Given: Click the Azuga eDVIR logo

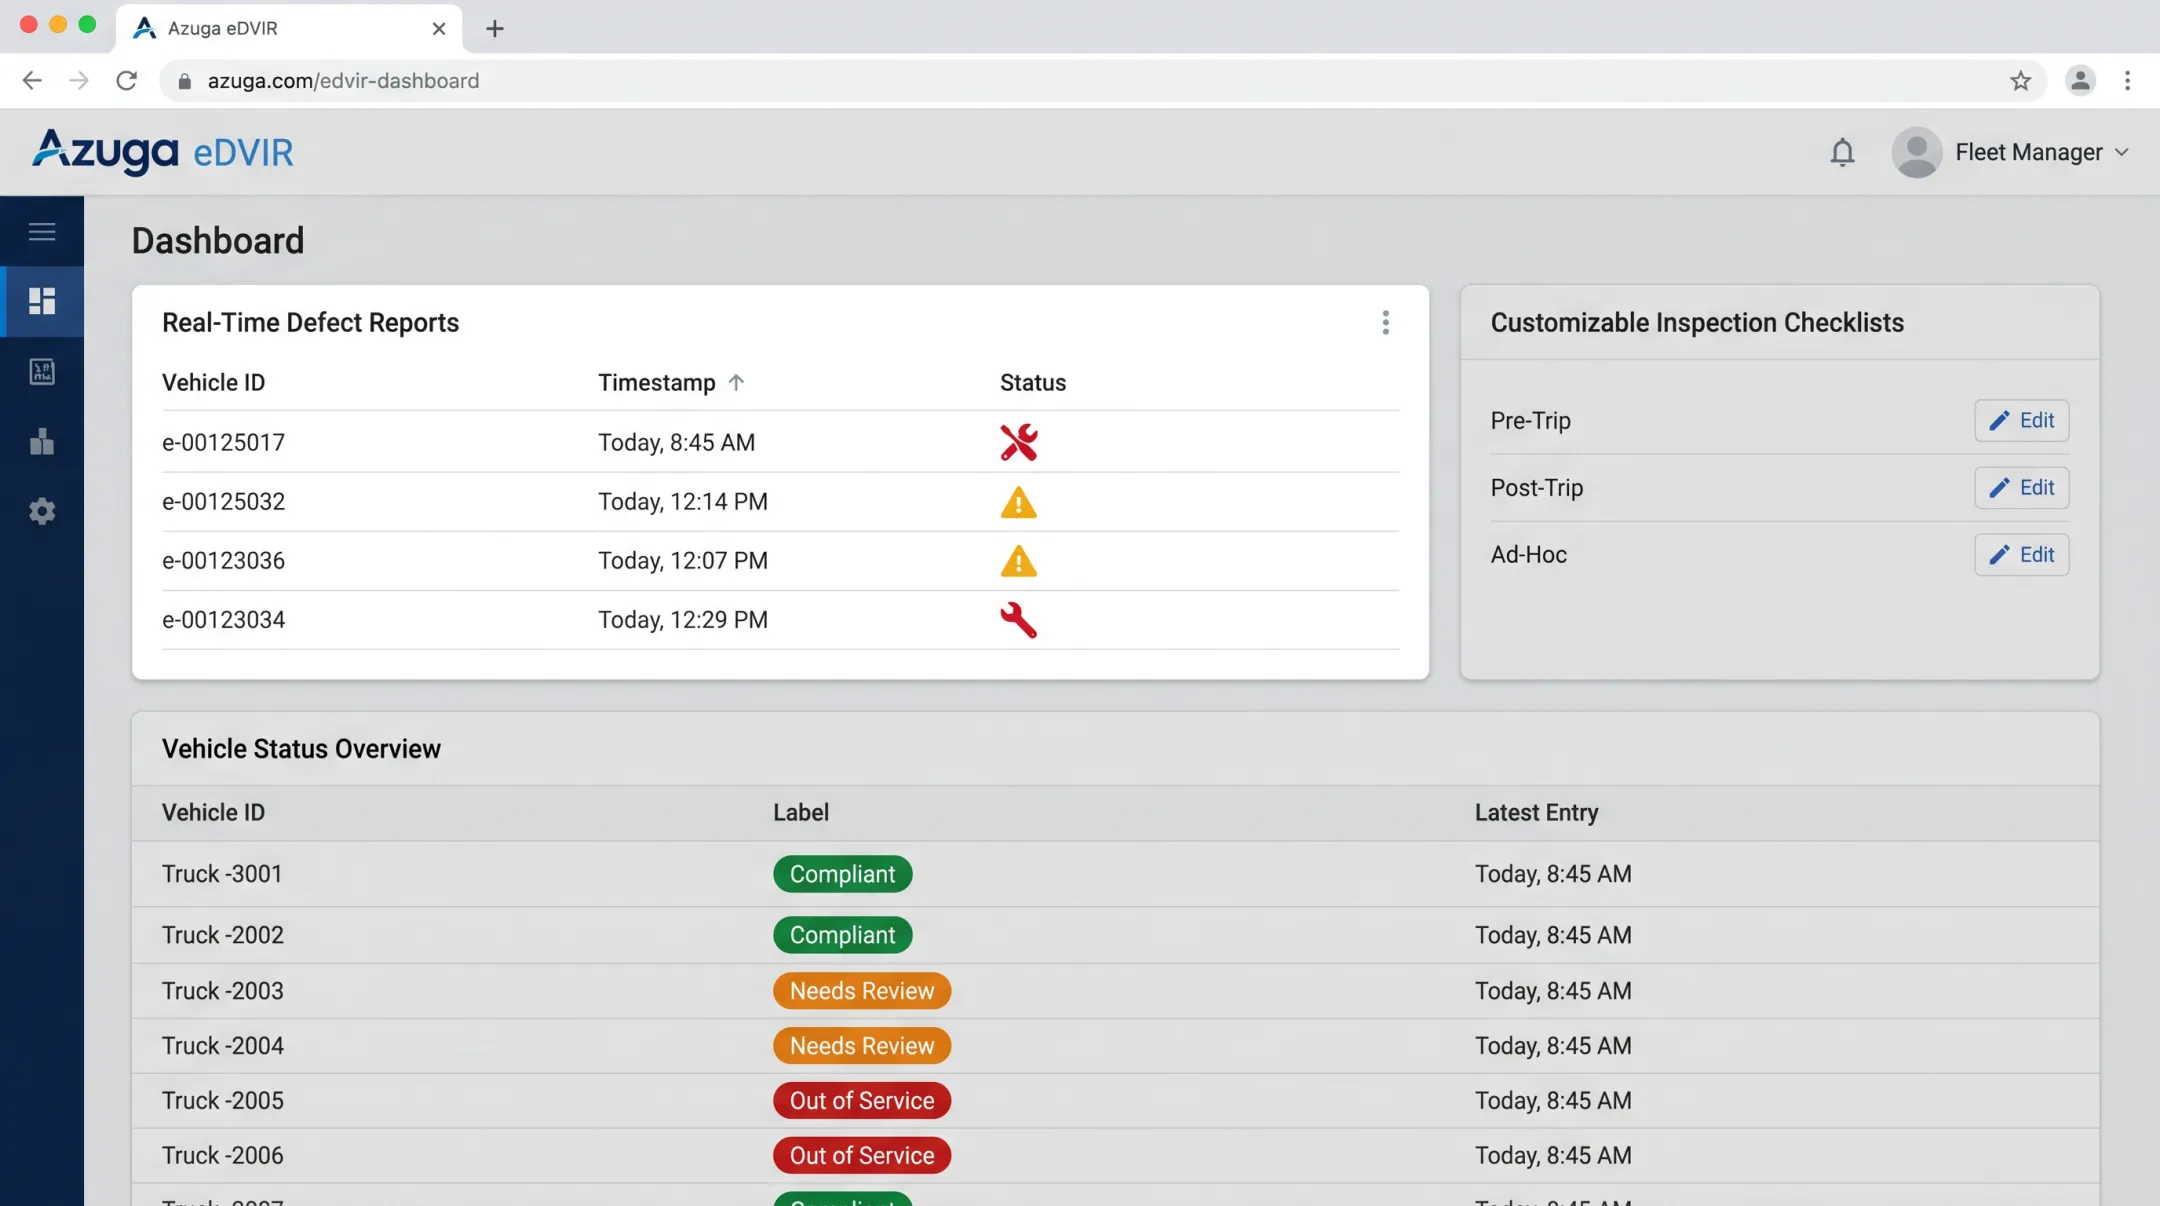Looking at the screenshot, I should [163, 152].
